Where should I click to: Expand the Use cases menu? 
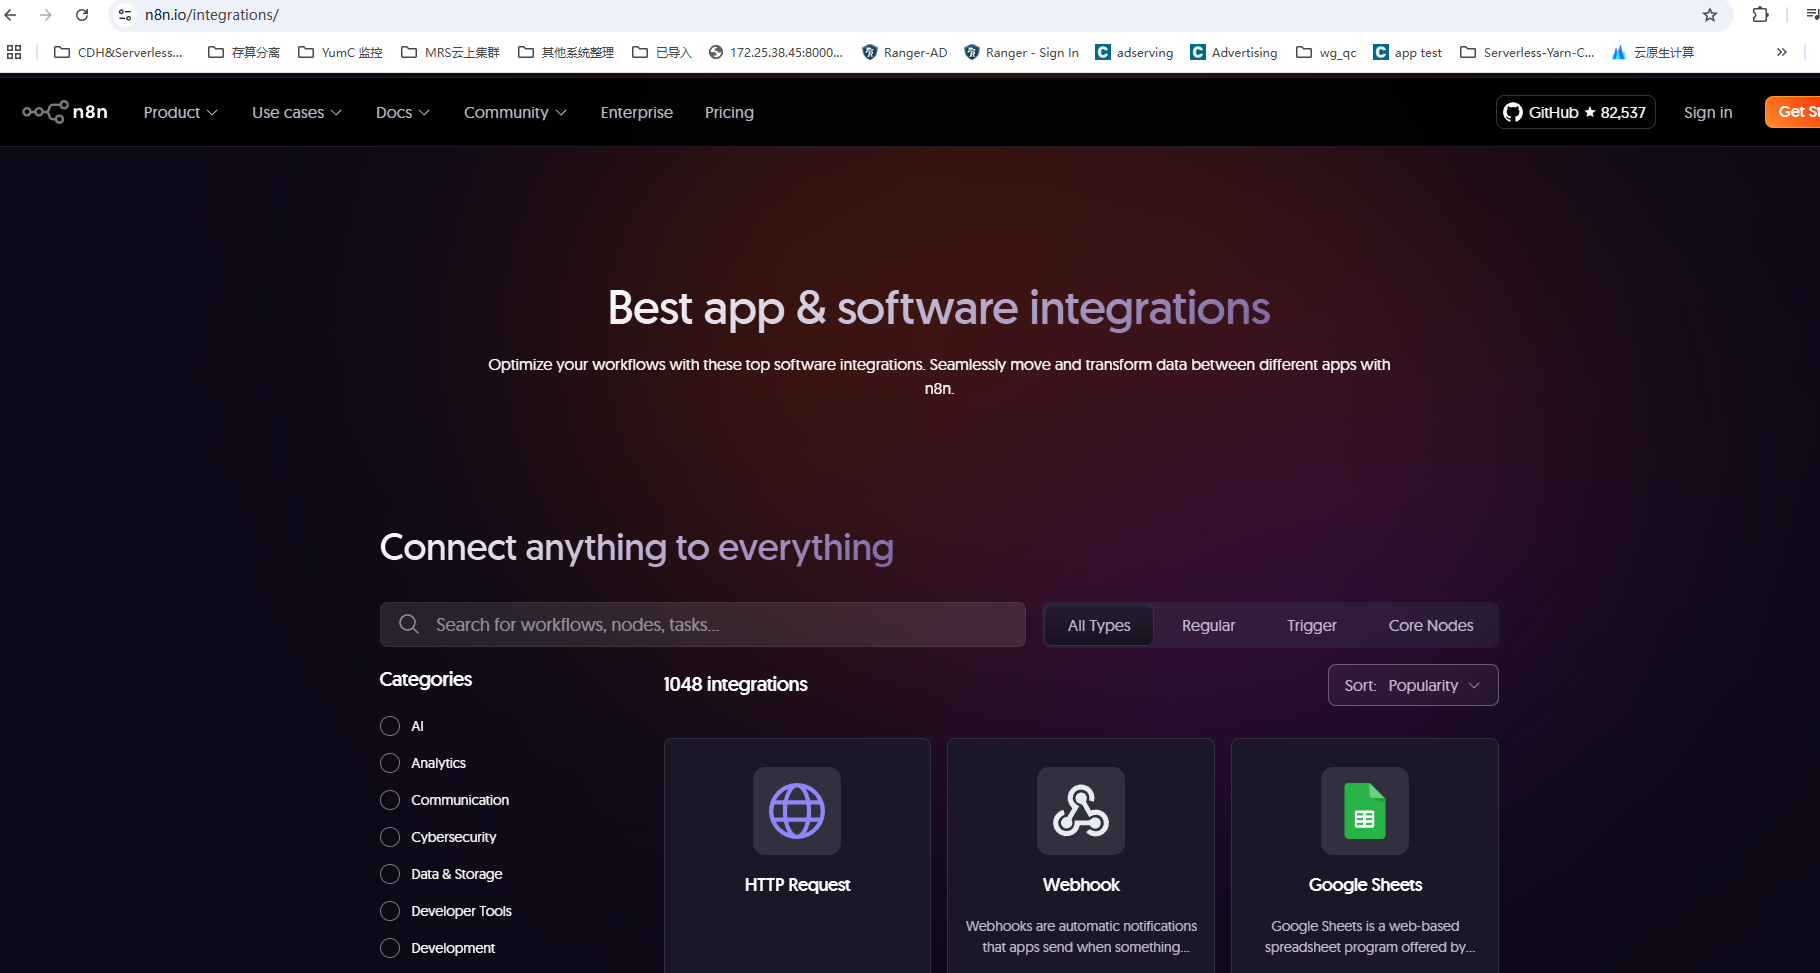tap(296, 112)
